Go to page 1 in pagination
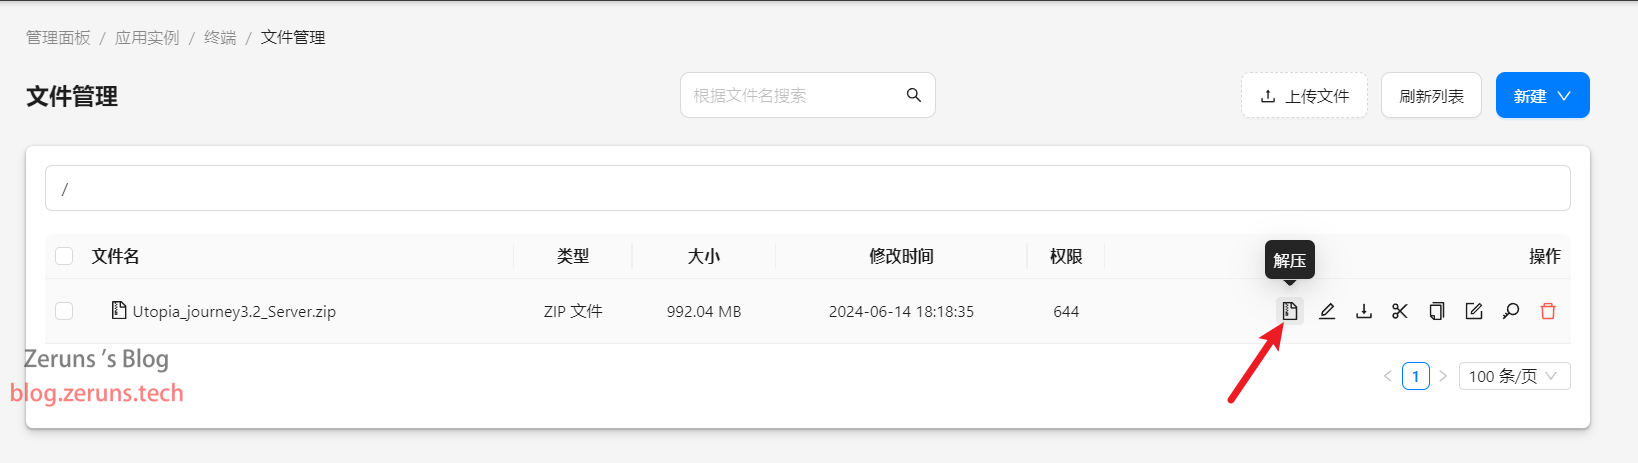Viewport: 1638px width, 463px height. [x=1415, y=376]
